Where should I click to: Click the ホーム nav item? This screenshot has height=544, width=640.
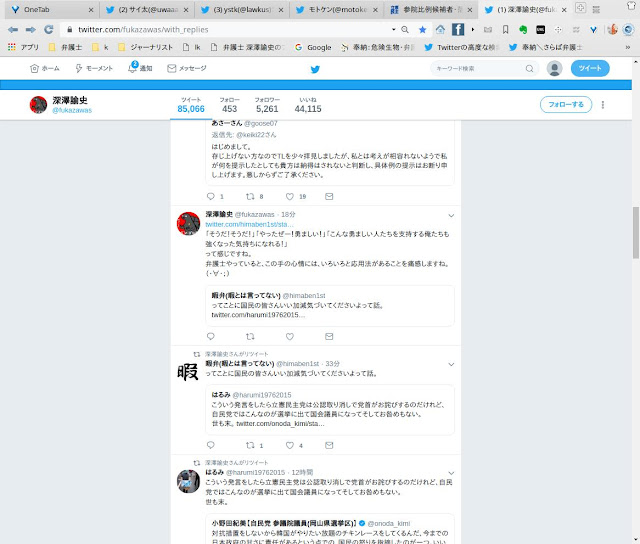45,68
